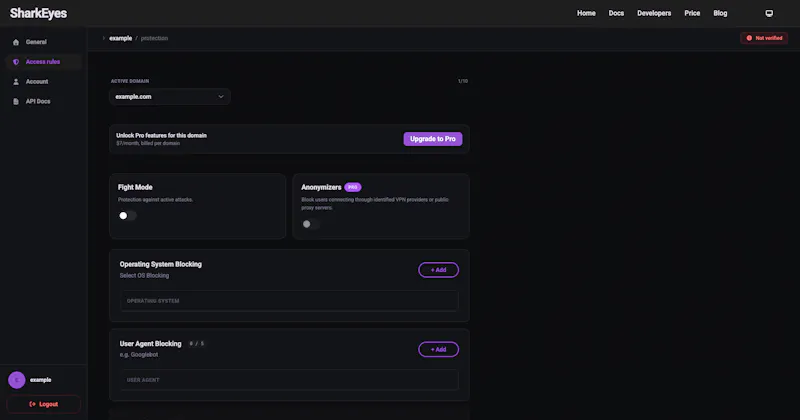Click the Fight Mode heading
The height and width of the screenshot is (420, 800).
pyautogui.click(x=135, y=187)
